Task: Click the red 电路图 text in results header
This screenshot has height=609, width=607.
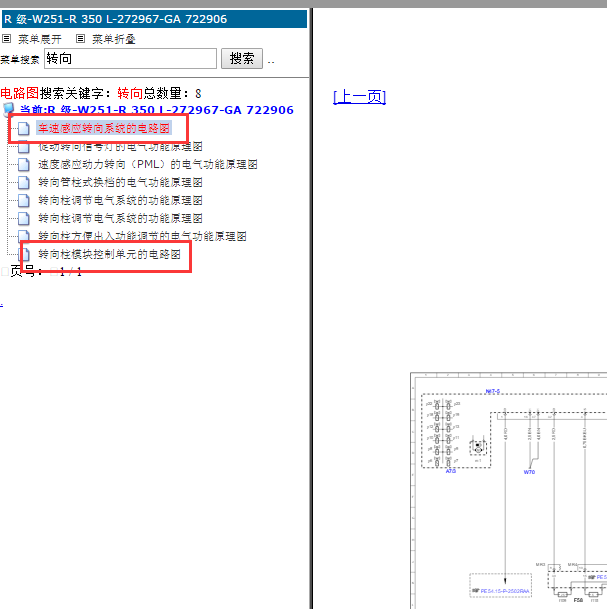Action: click(19, 93)
